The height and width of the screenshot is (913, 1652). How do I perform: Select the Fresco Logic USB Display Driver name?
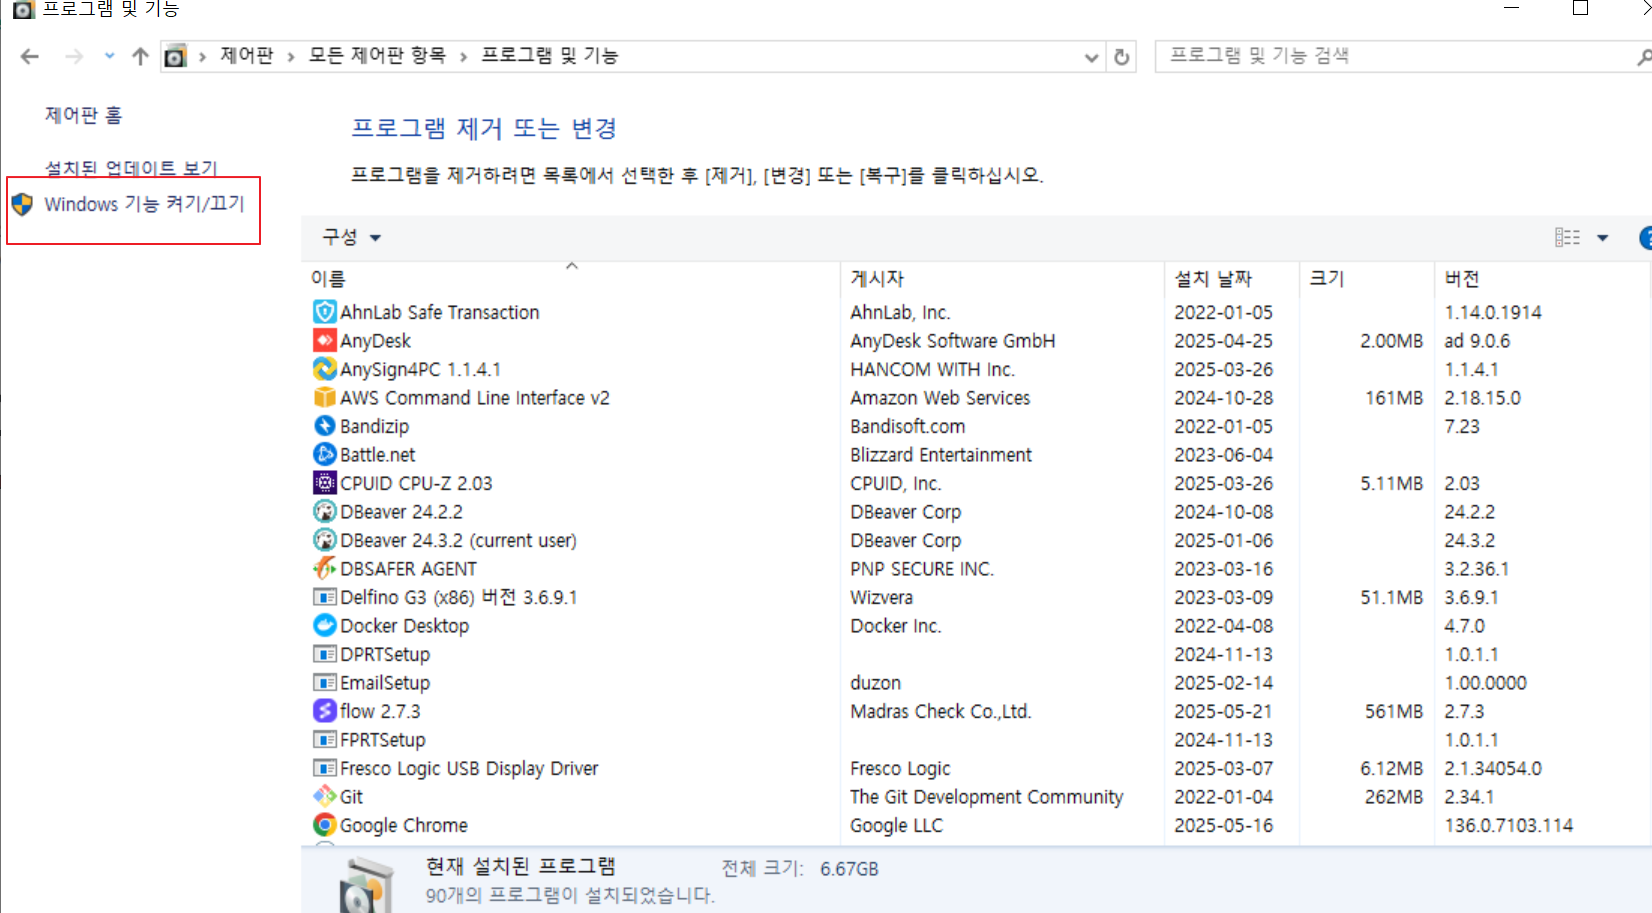[x=469, y=768]
